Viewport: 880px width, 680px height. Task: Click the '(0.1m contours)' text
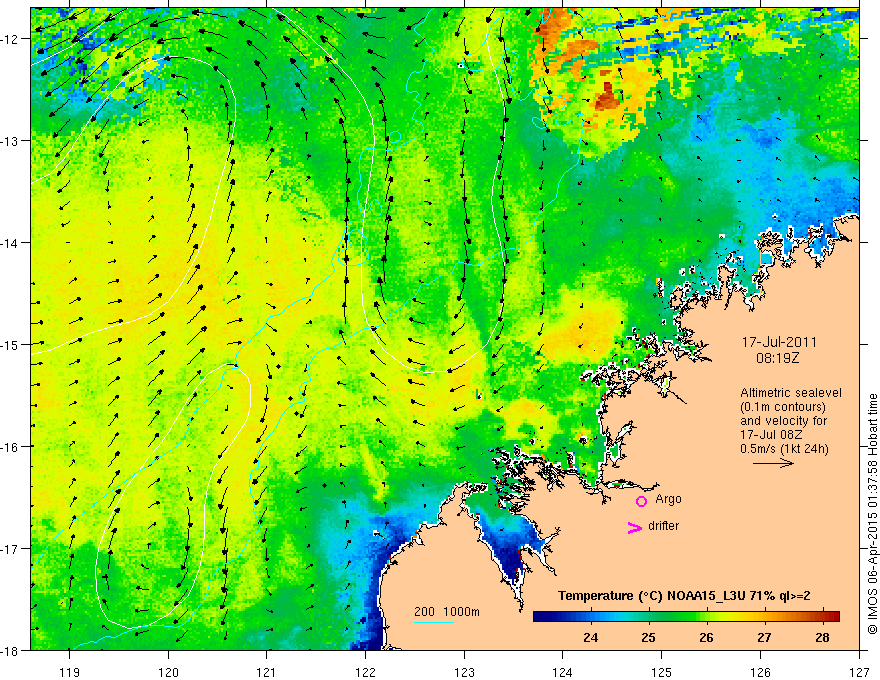tap(783, 407)
